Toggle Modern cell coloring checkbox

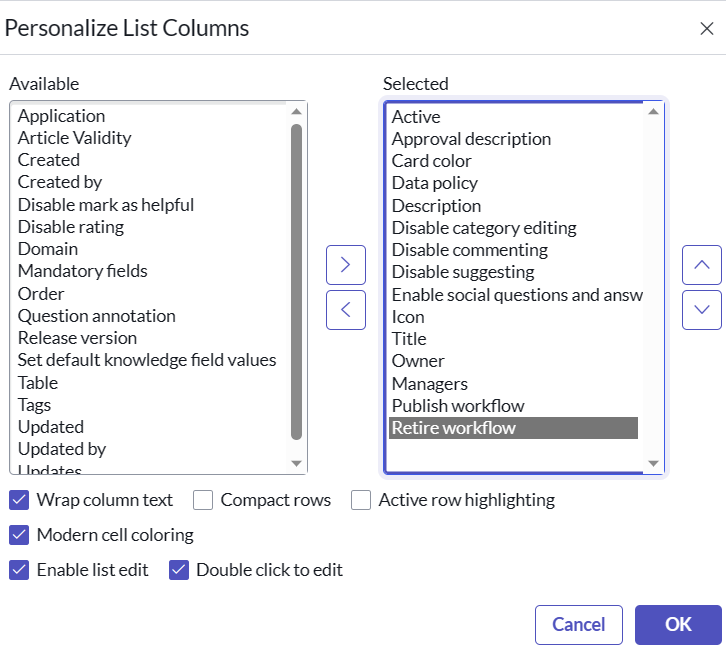[19, 535]
